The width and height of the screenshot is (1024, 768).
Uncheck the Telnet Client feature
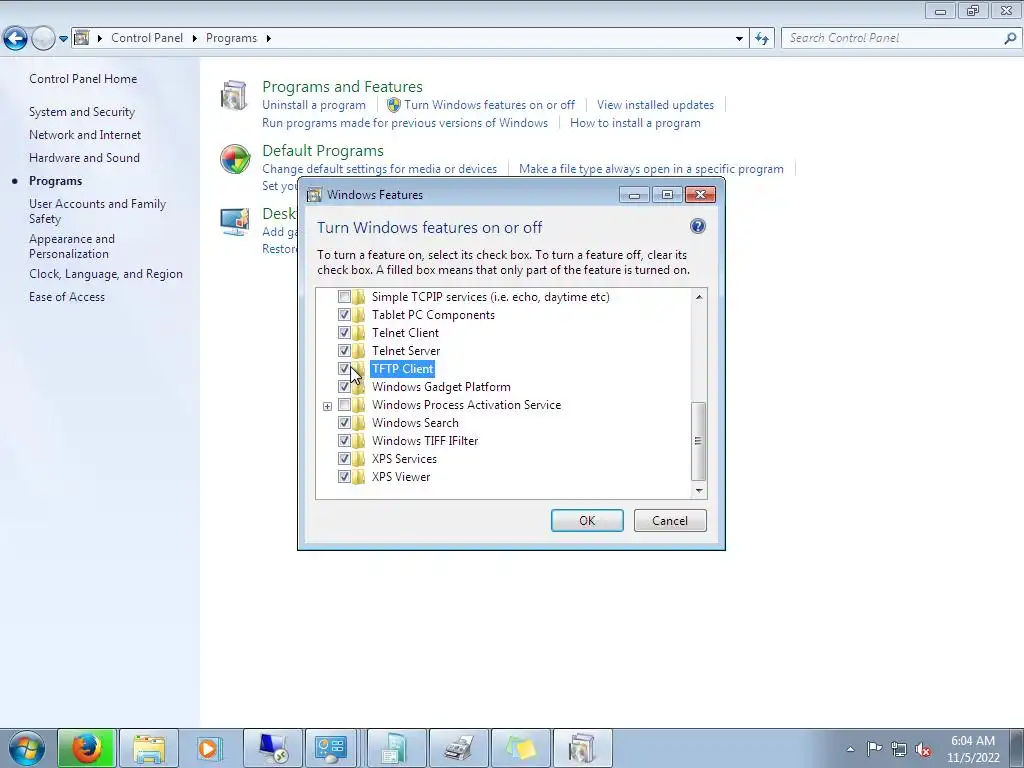coord(344,332)
